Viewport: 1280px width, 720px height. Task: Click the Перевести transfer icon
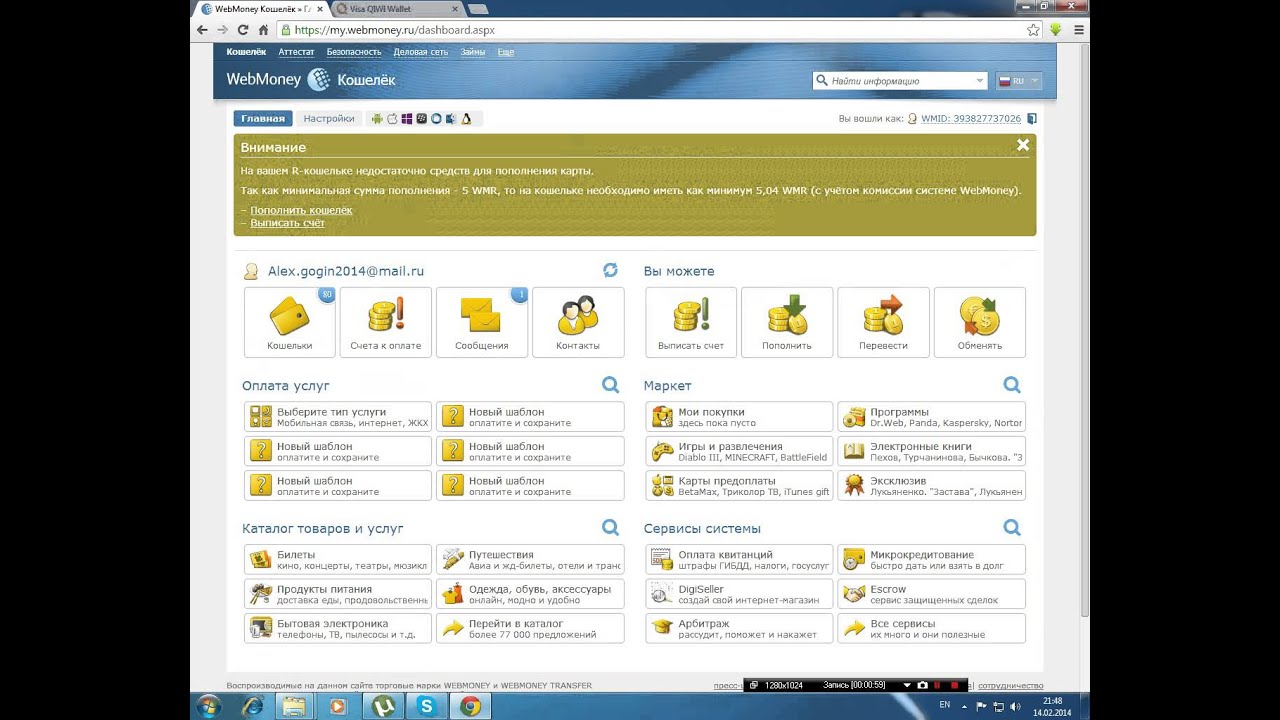(x=883, y=322)
